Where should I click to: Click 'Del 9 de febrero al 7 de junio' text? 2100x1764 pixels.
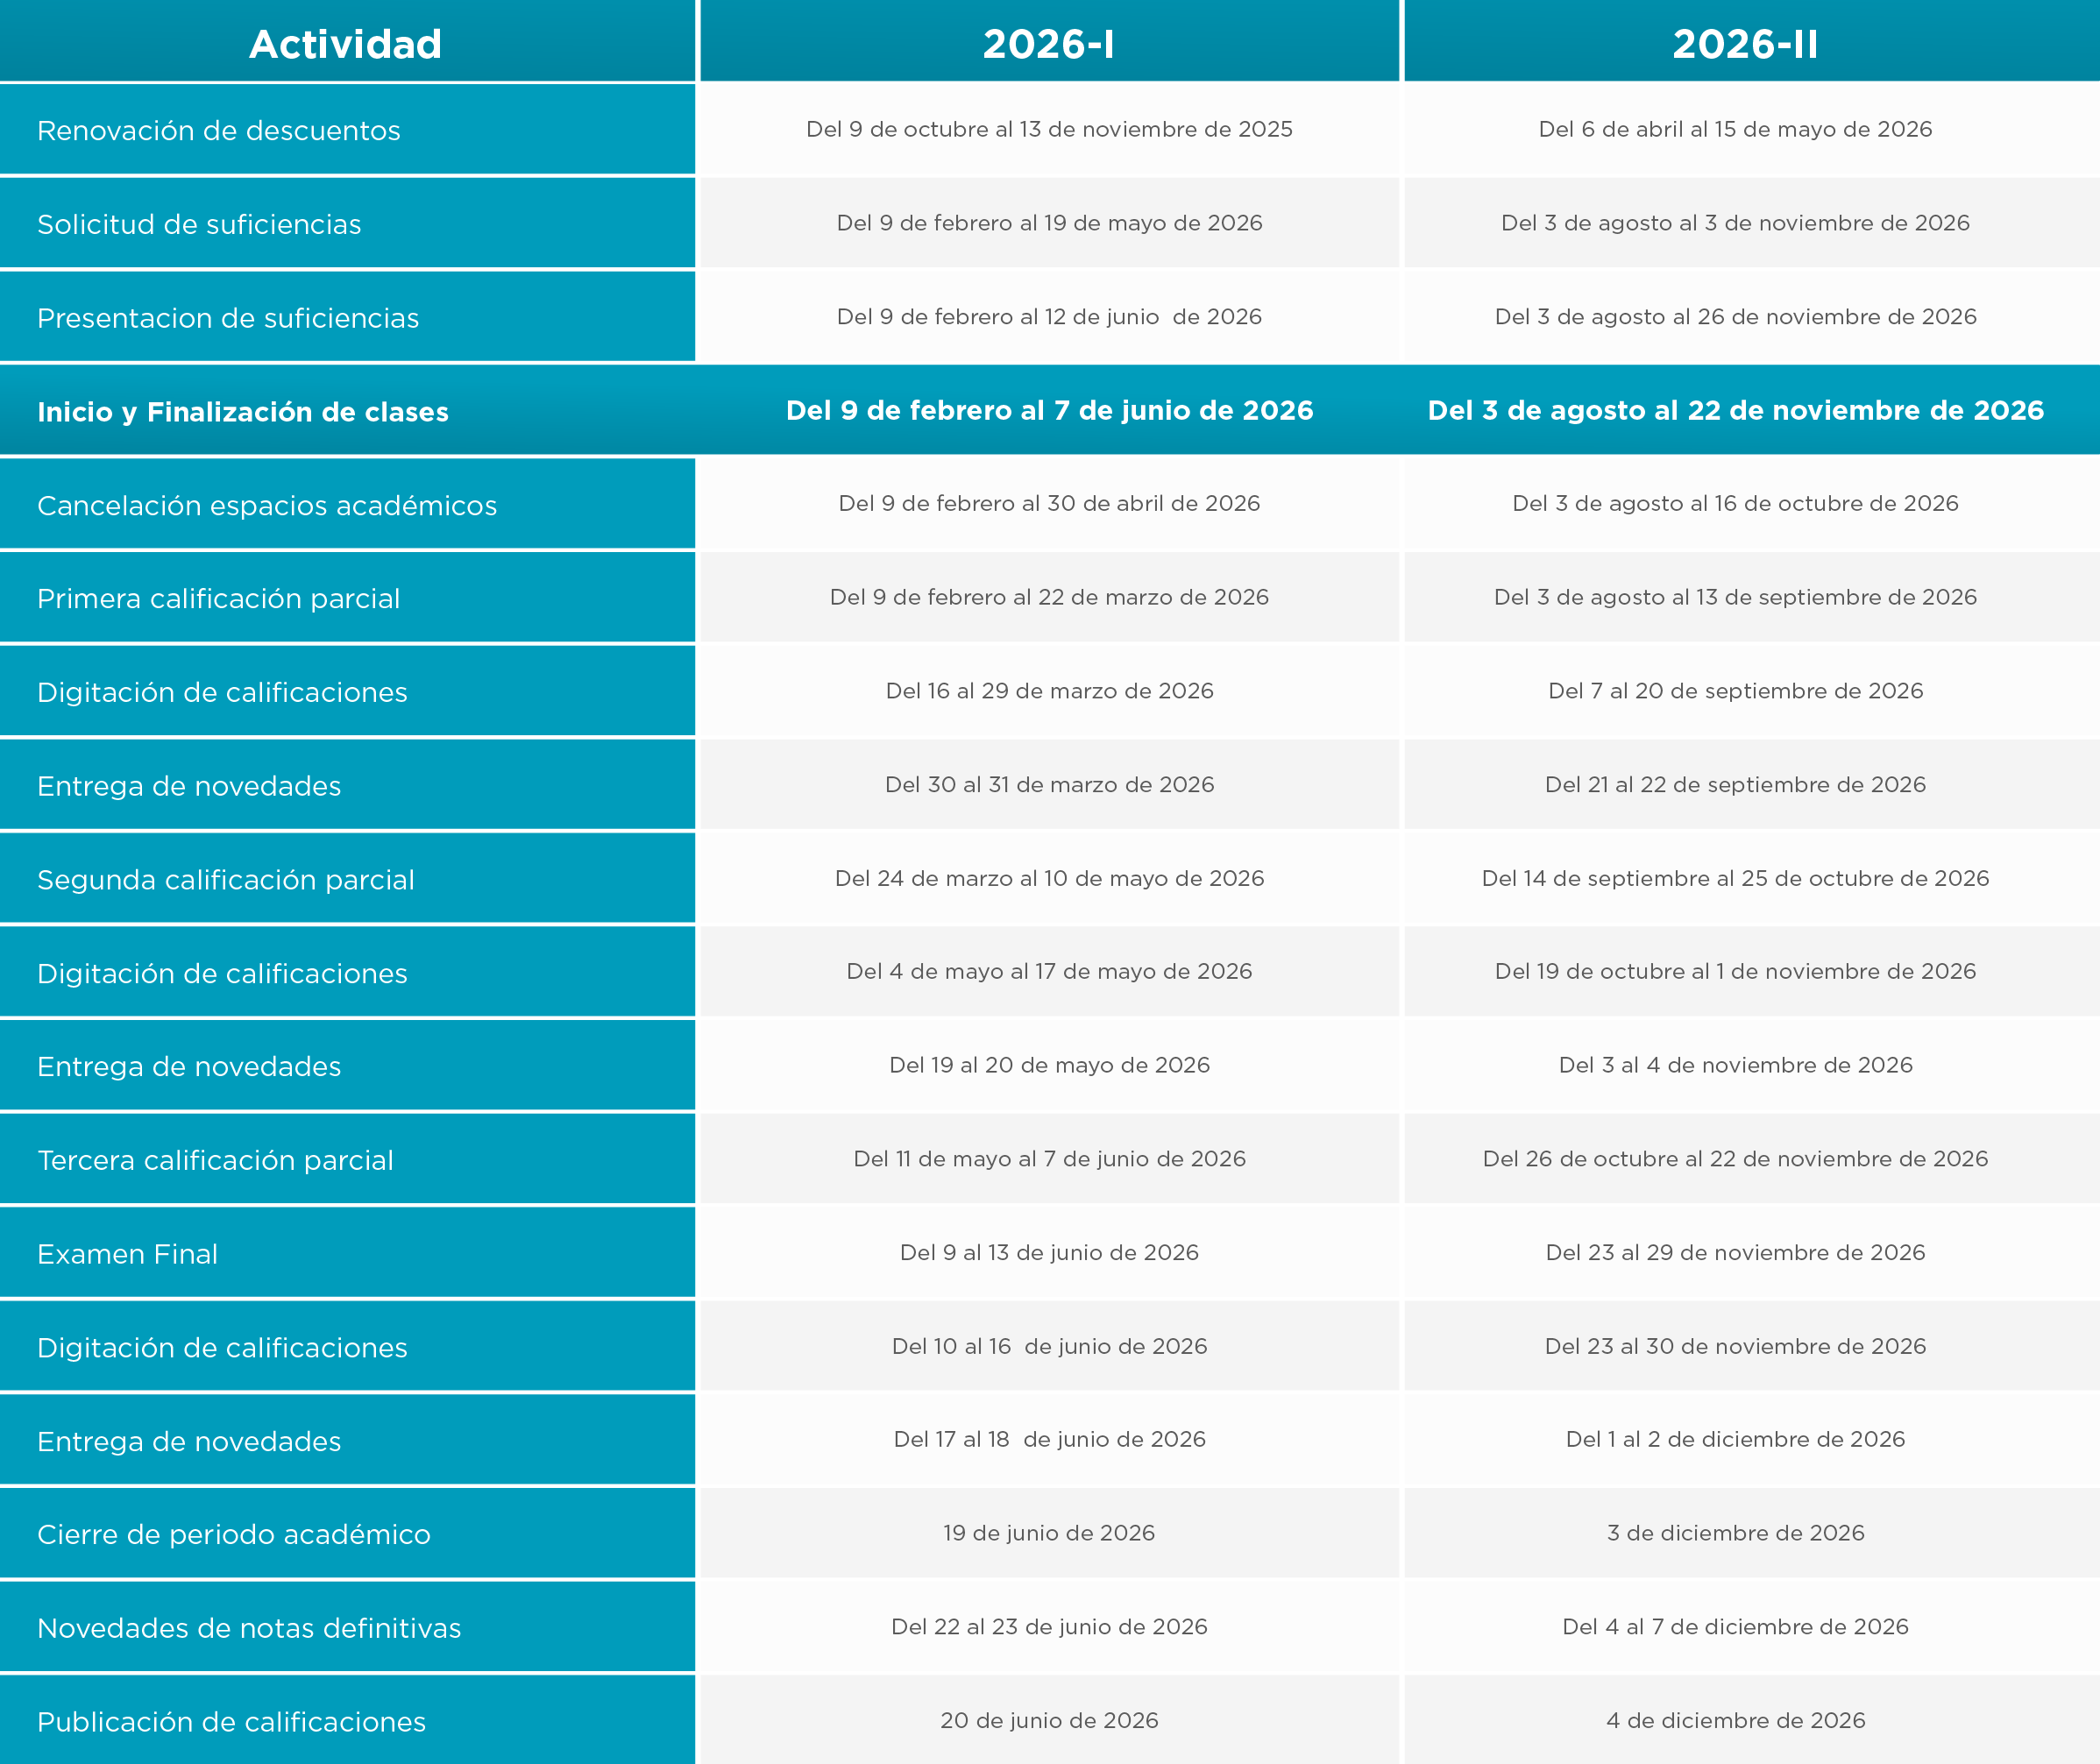1049,410
